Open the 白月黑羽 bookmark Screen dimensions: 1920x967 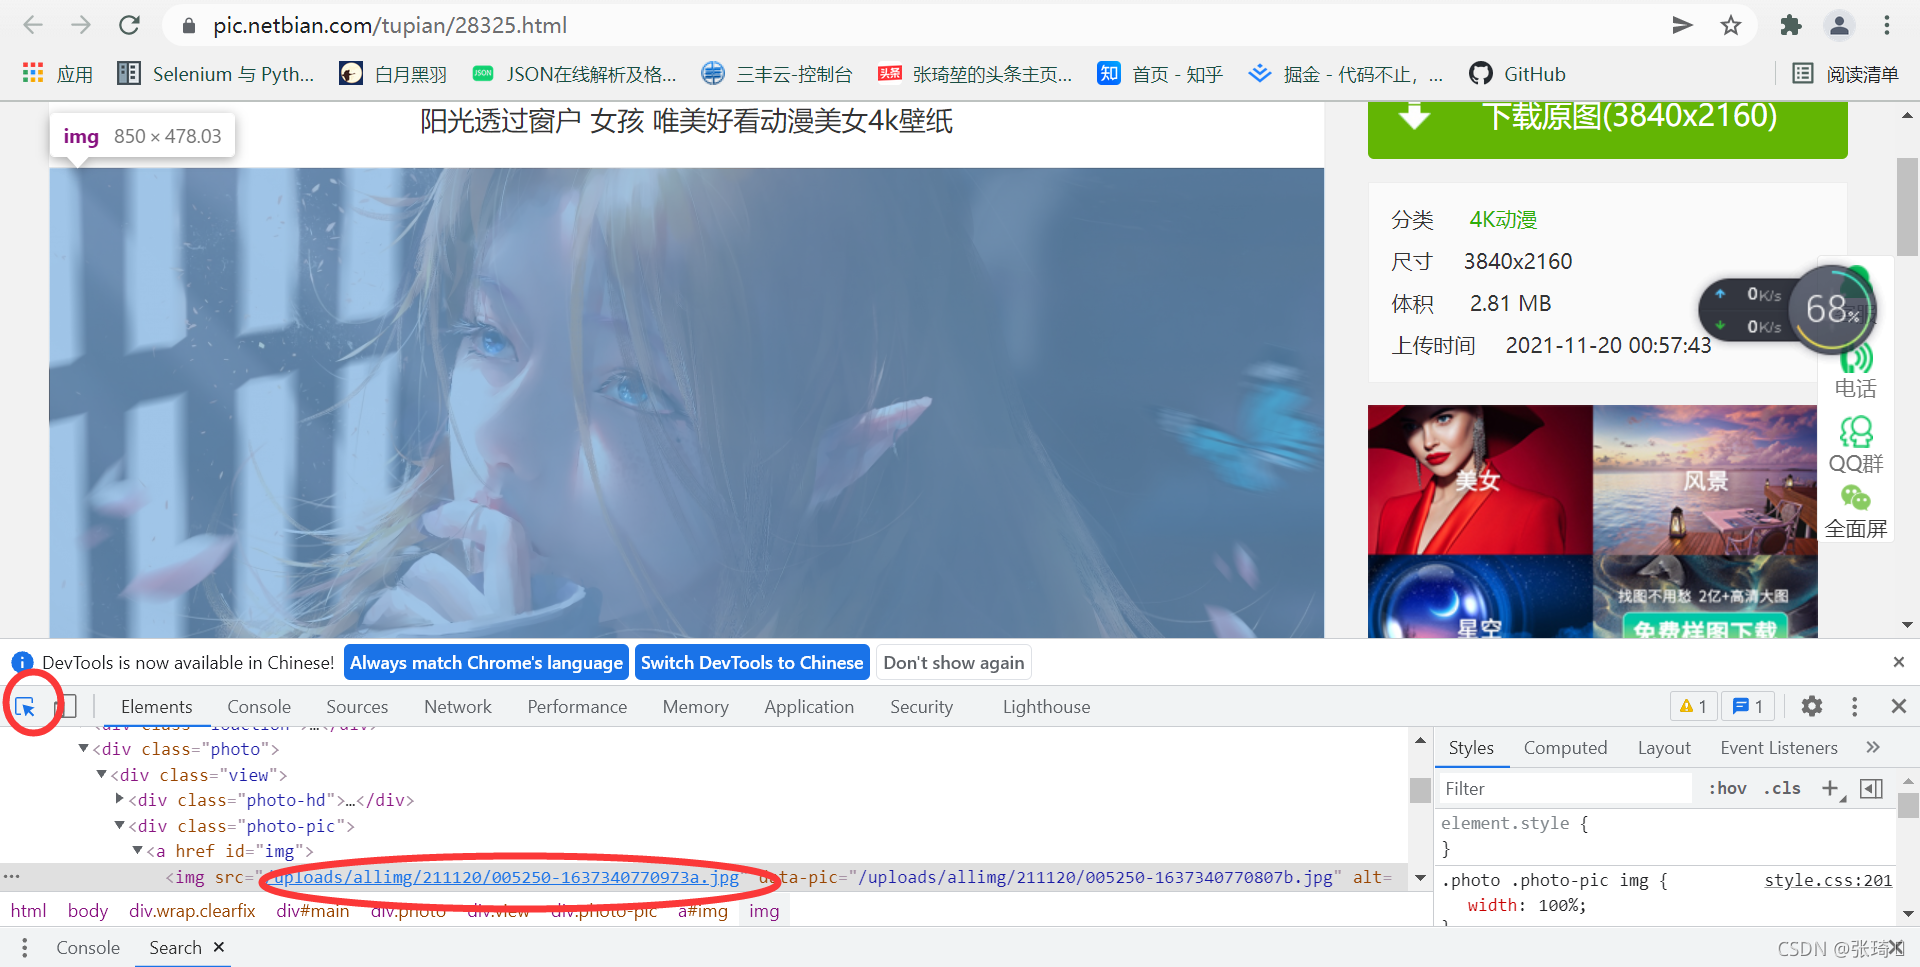(393, 74)
